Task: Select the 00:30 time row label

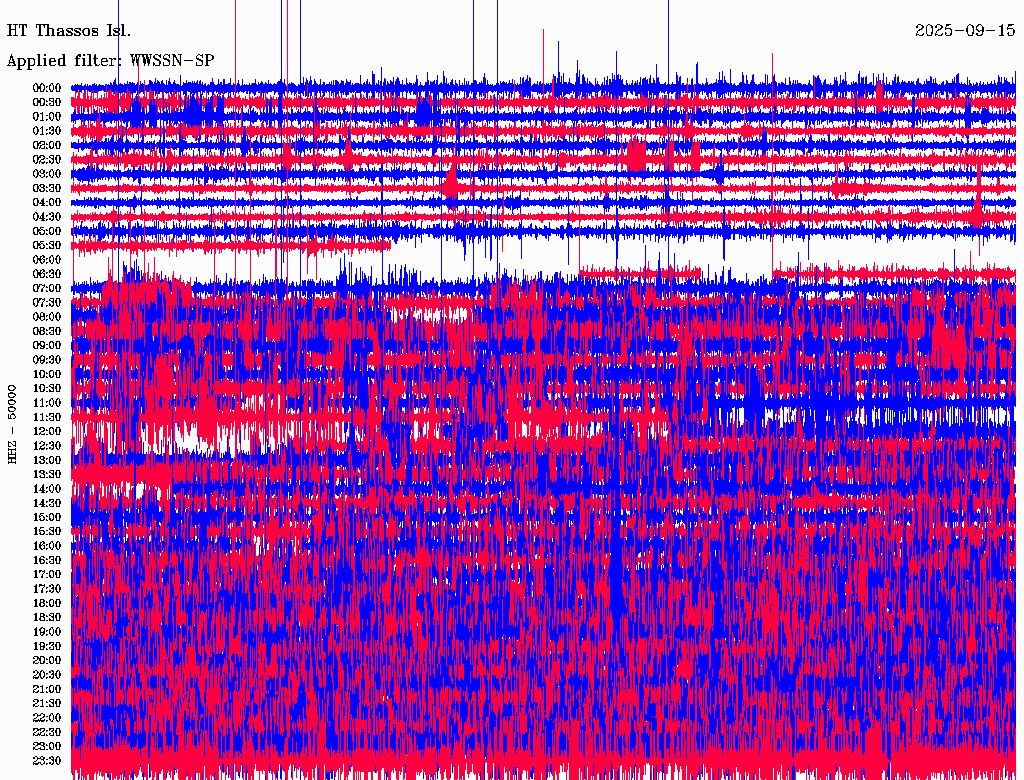Action: tap(47, 102)
